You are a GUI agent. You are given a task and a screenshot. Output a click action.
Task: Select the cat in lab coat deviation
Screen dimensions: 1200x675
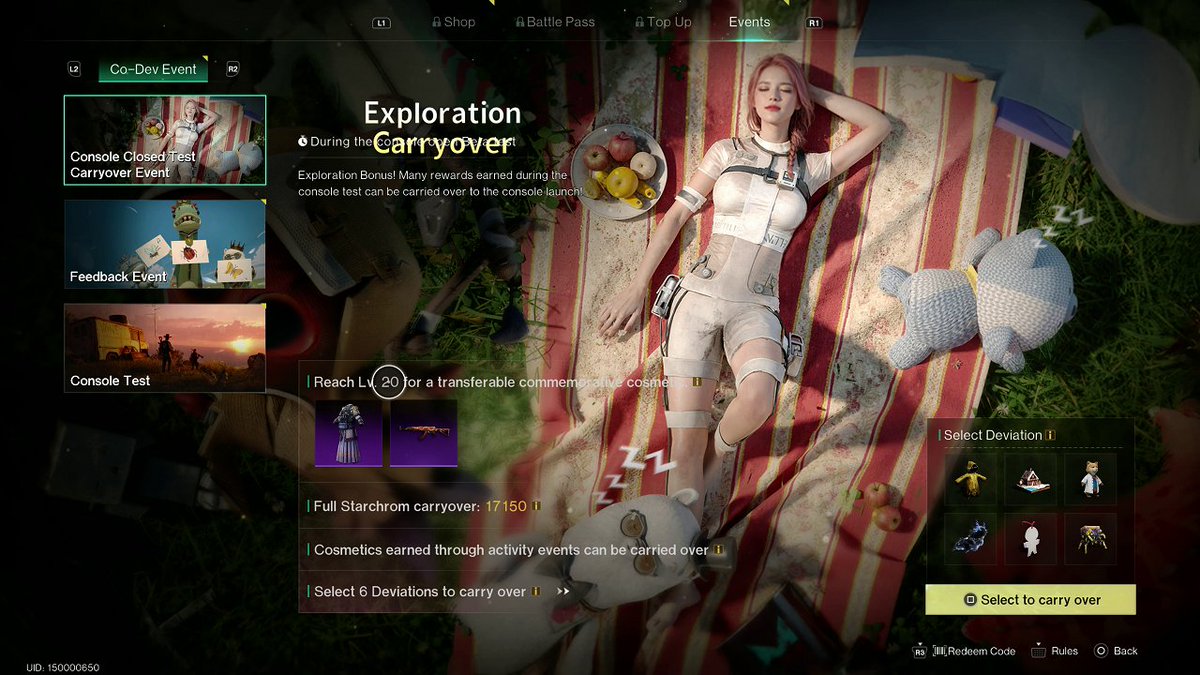point(1090,479)
